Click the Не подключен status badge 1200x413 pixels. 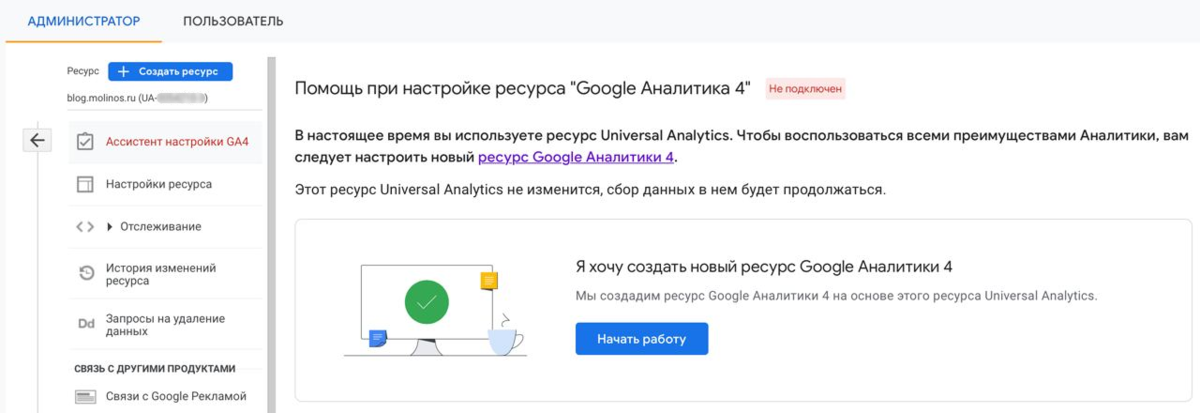[x=806, y=89]
